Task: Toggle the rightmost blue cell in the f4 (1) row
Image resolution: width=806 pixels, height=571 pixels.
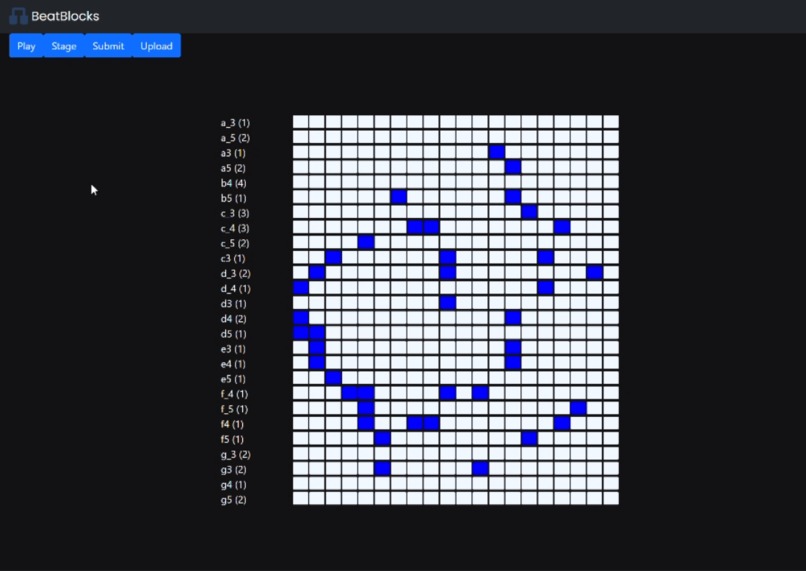Action: [x=562, y=423]
